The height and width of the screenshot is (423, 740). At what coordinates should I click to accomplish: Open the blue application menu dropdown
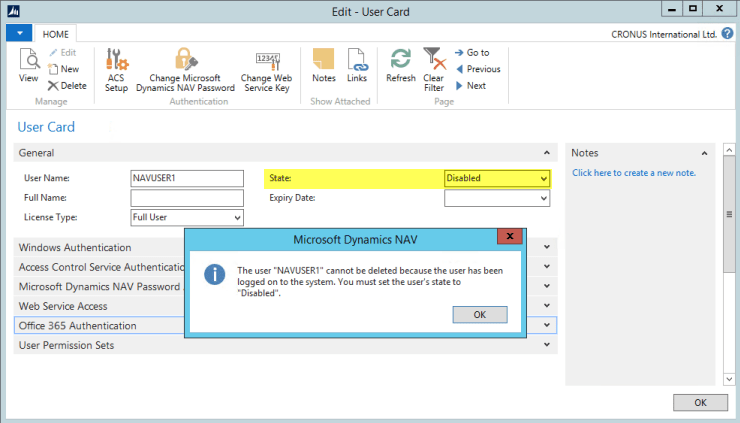tap(19, 34)
